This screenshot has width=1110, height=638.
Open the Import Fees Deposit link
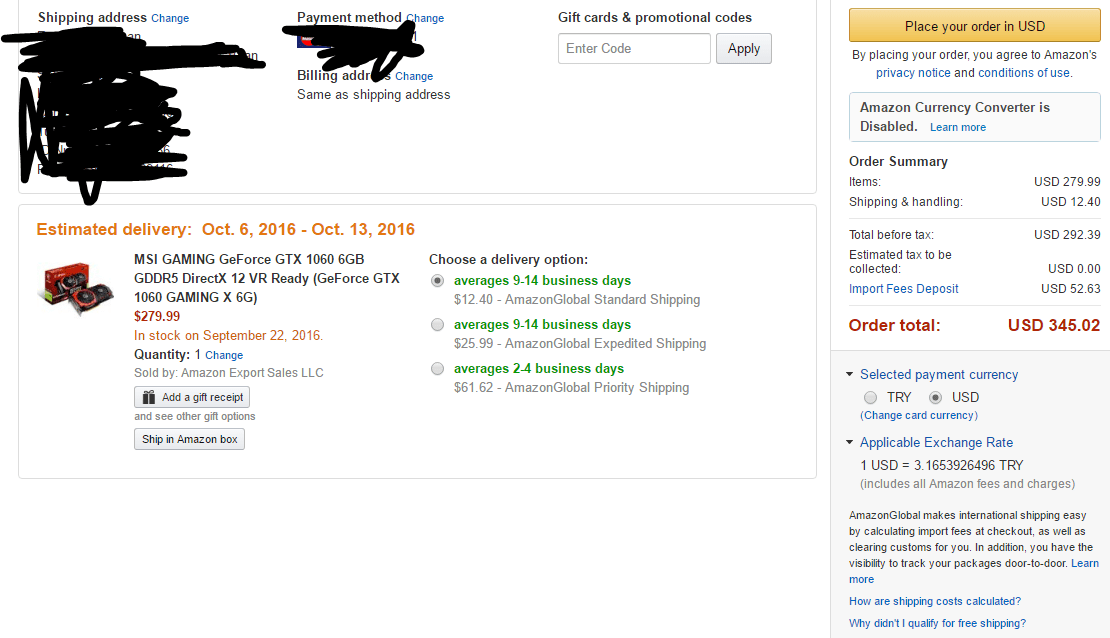903,289
